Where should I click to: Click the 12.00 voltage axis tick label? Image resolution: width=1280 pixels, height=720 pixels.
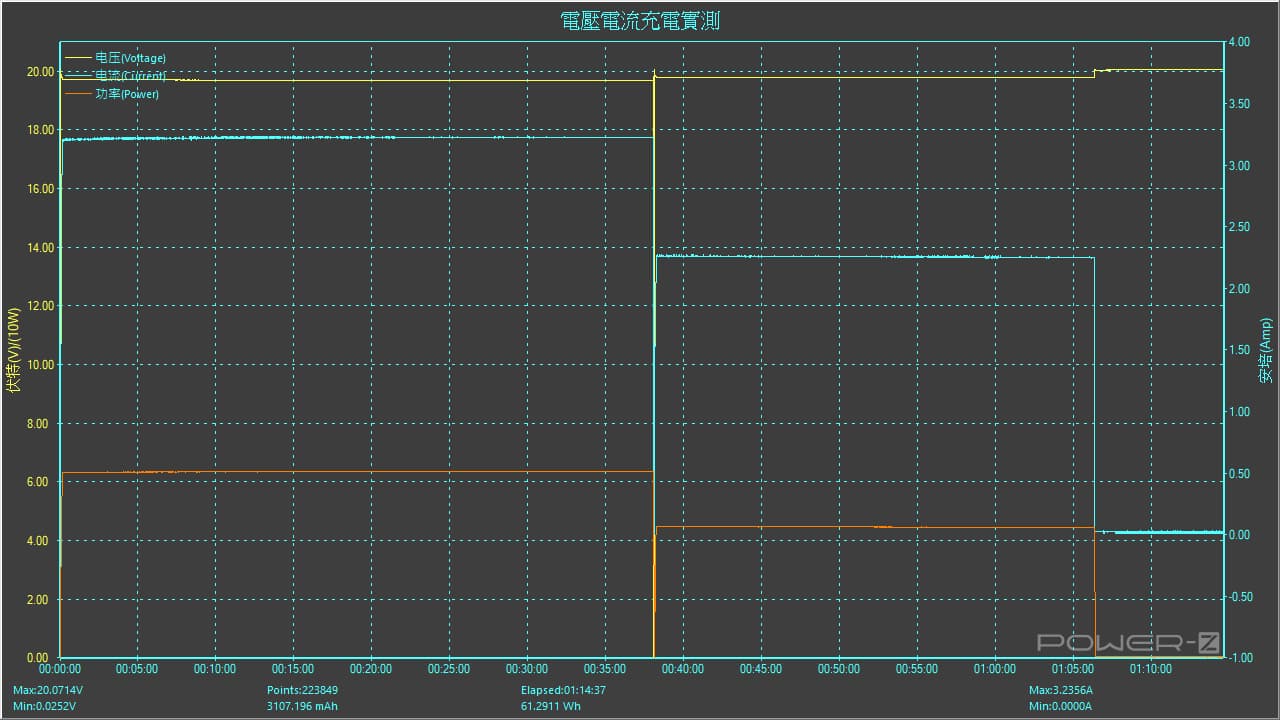(40, 306)
